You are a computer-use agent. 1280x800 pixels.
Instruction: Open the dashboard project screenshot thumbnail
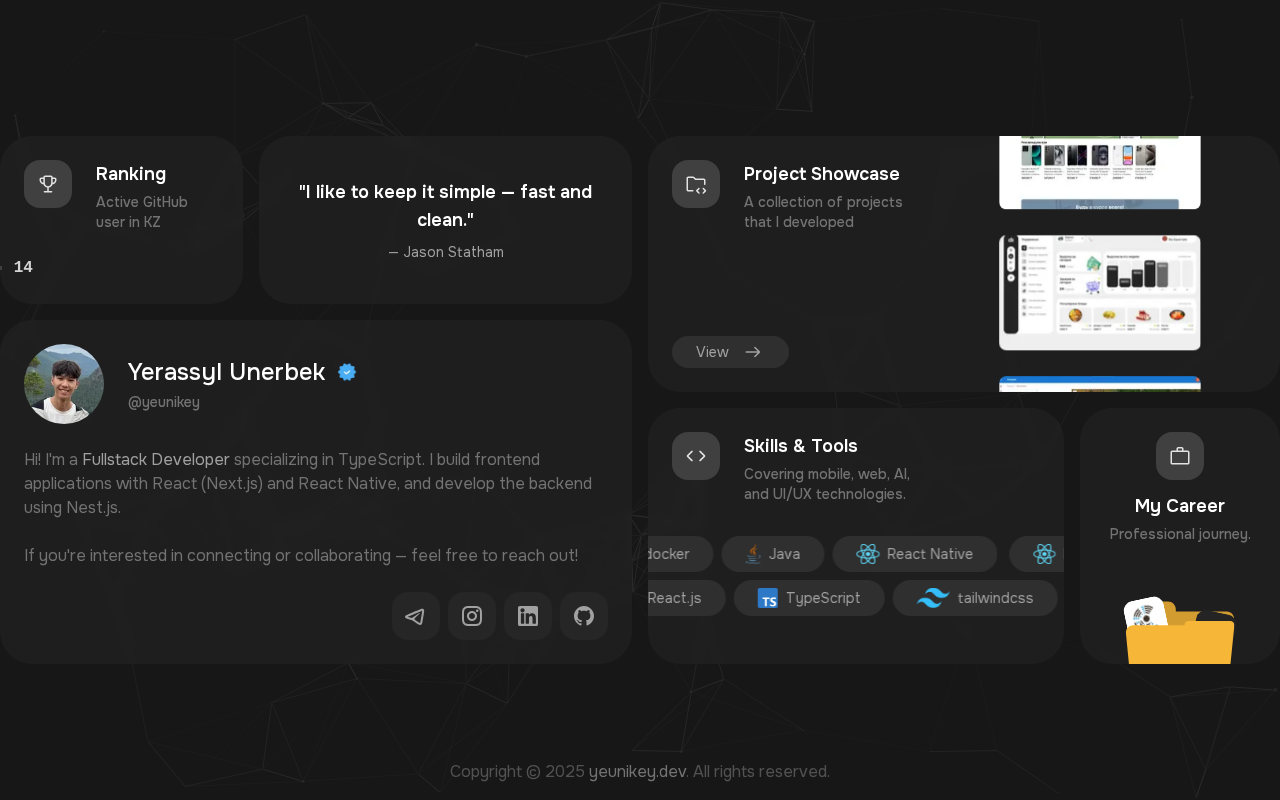tap(1100, 293)
